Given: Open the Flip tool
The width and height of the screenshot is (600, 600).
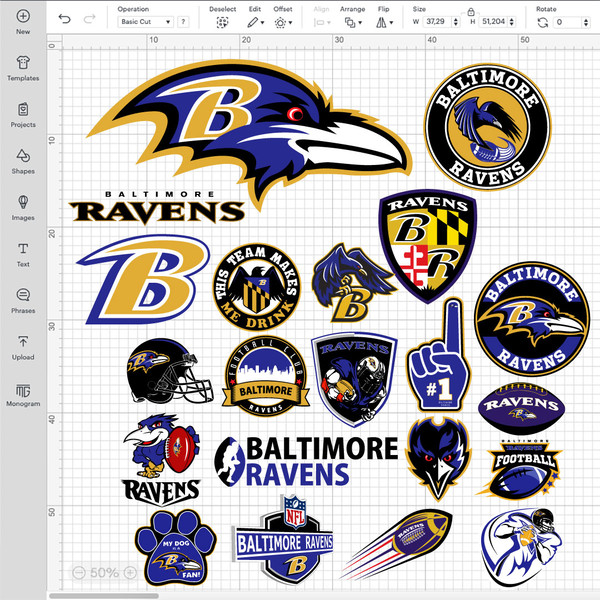Looking at the screenshot, I should coord(381,23).
